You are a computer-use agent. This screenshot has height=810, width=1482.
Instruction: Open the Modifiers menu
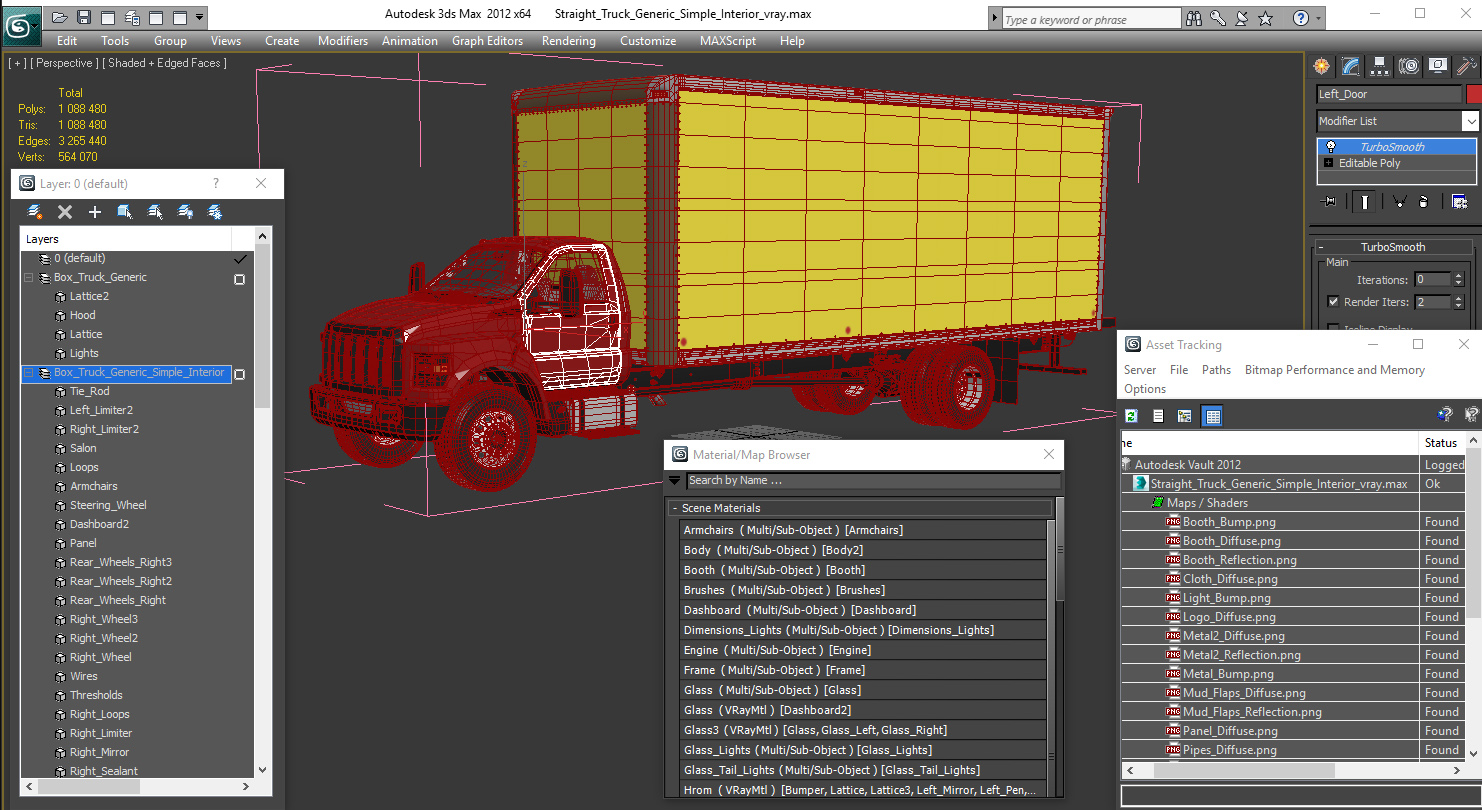click(x=343, y=41)
